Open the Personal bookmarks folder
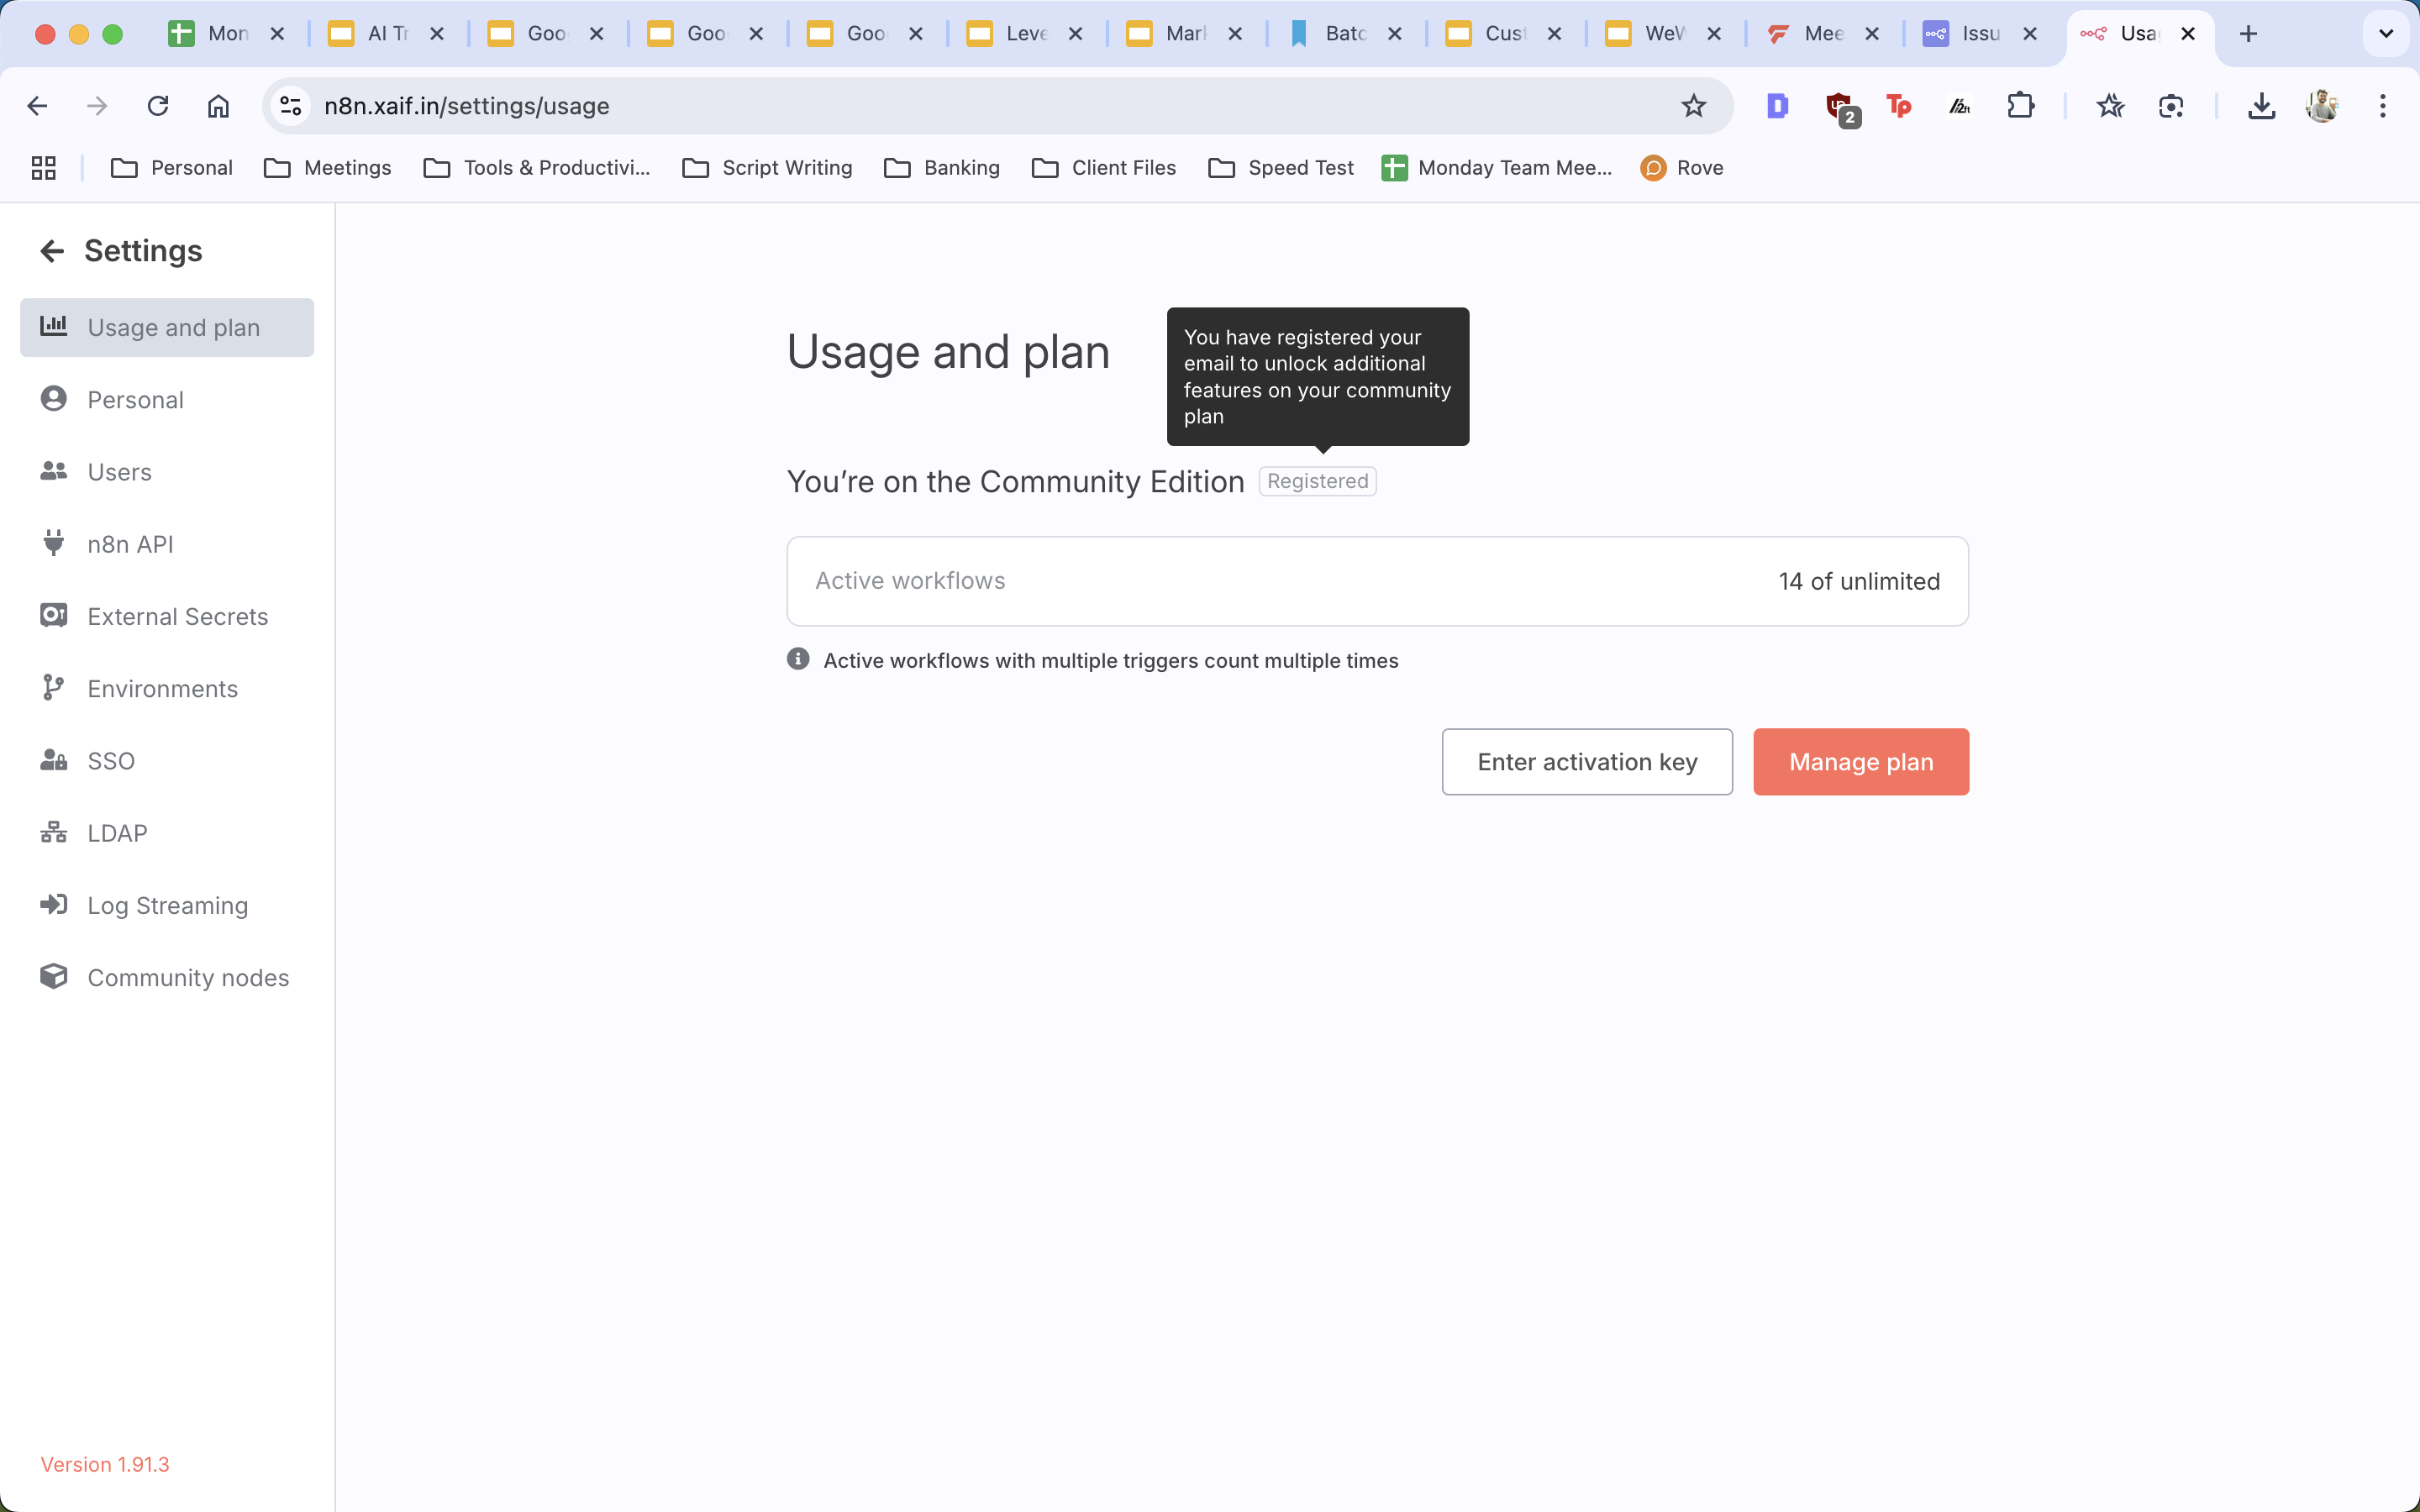The image size is (2420, 1512). 171,168
